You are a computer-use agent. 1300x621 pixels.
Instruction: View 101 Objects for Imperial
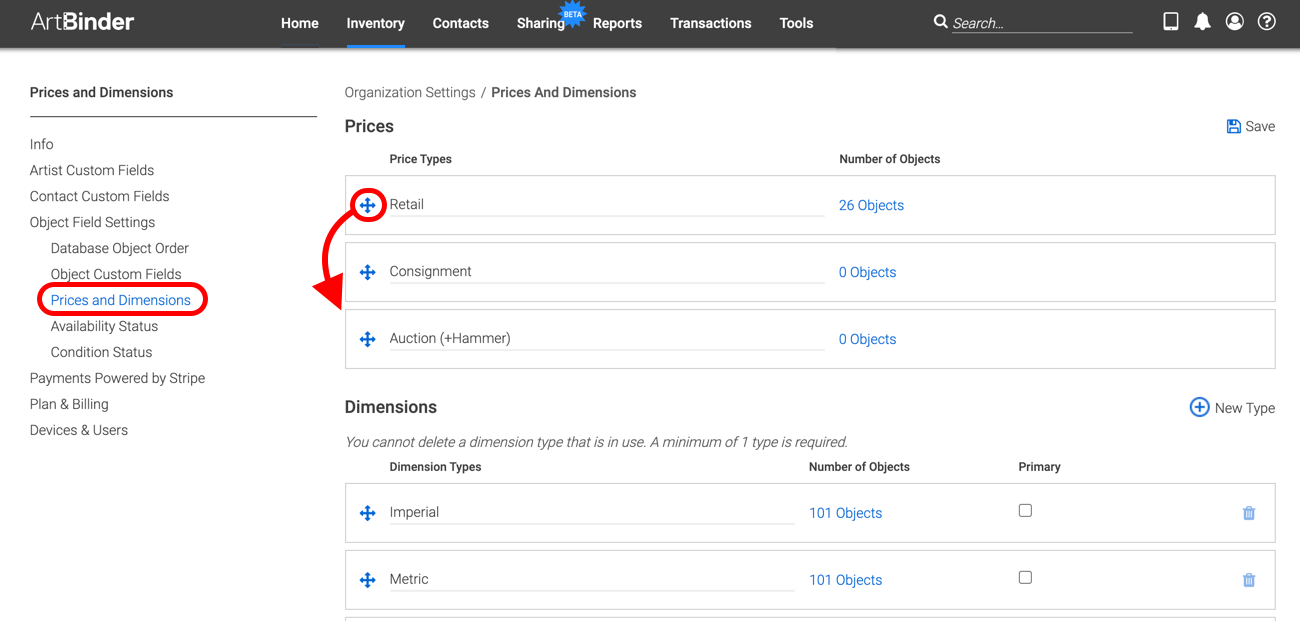[x=845, y=513]
